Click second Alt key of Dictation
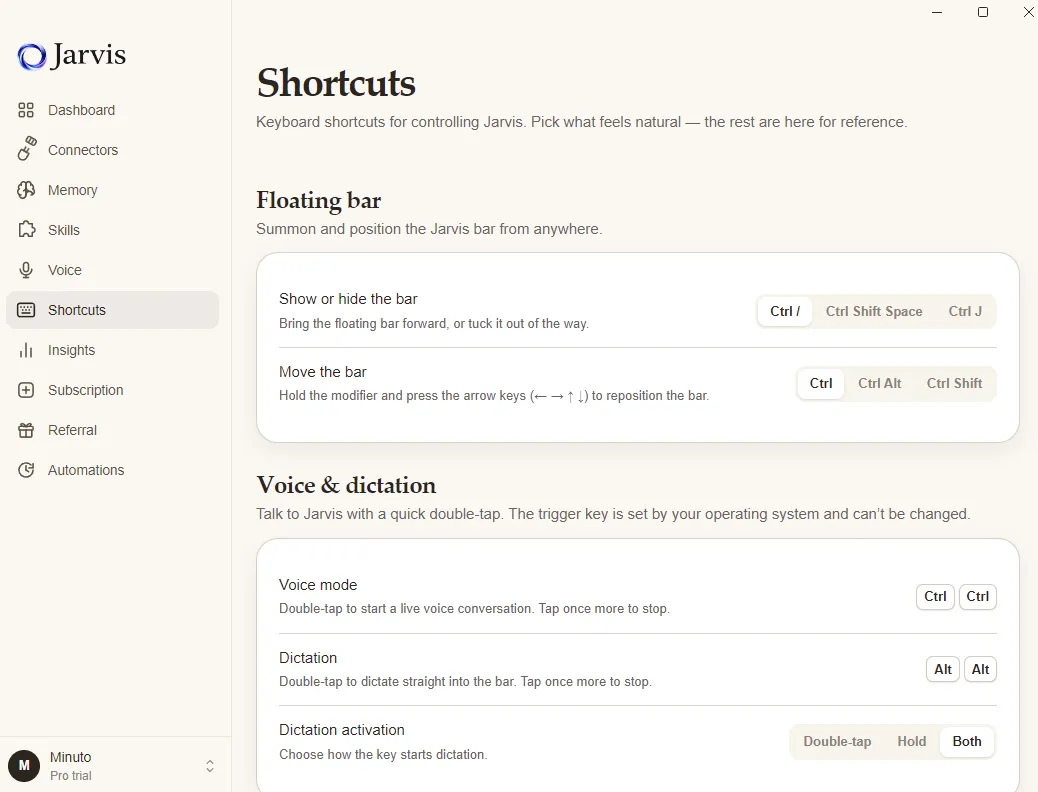1038x792 pixels. pos(980,669)
